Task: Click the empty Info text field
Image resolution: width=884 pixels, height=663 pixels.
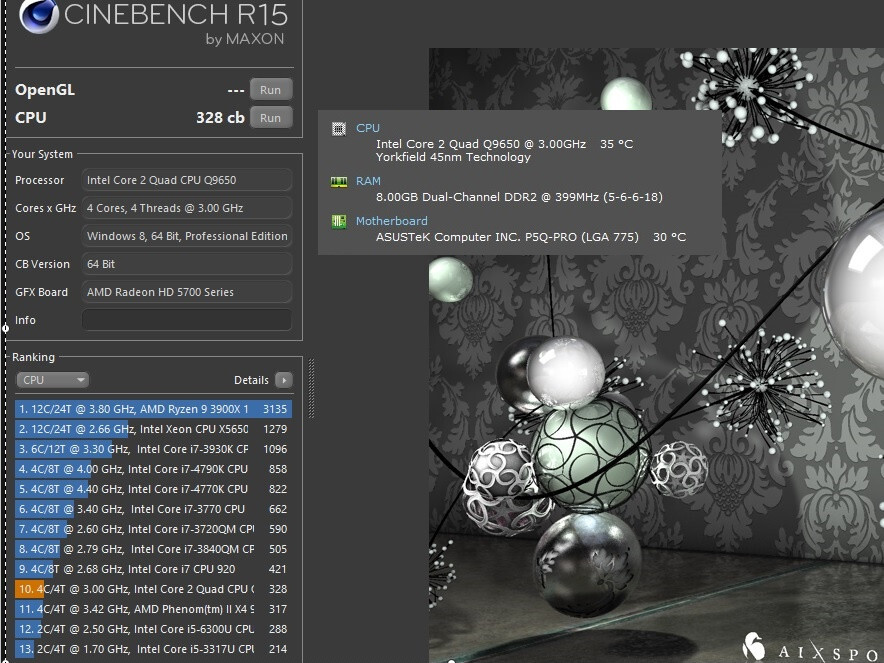Action: (187, 320)
